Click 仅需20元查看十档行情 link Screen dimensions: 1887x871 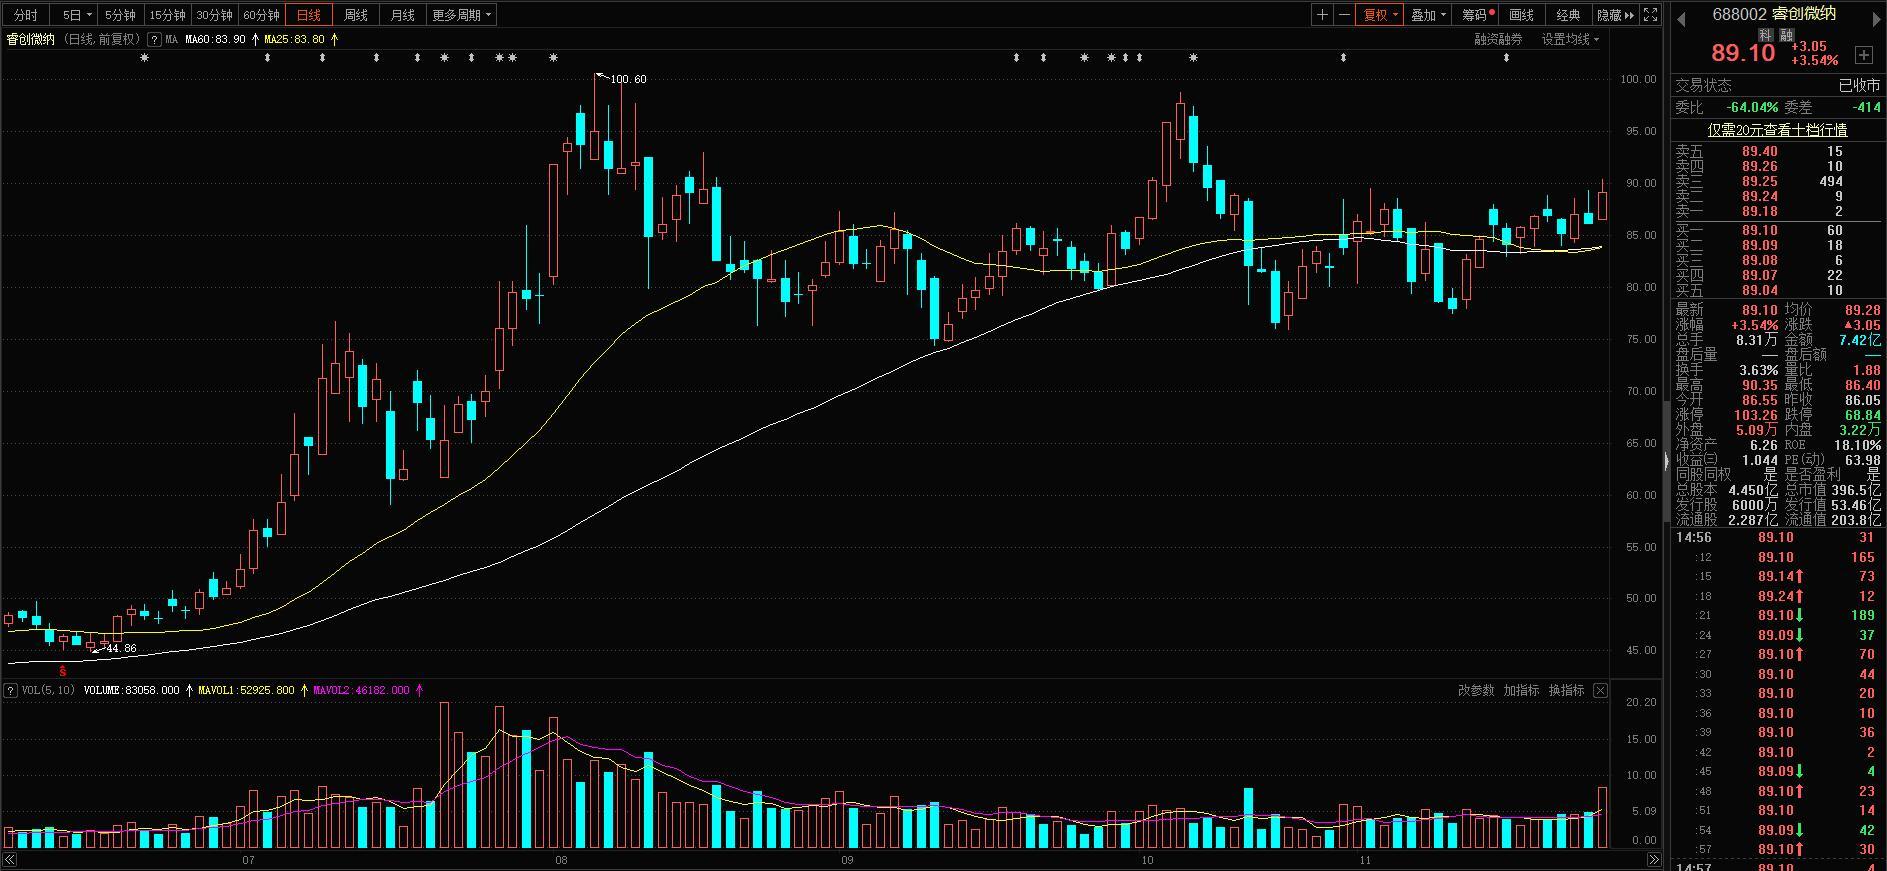pyautogui.click(x=1777, y=130)
